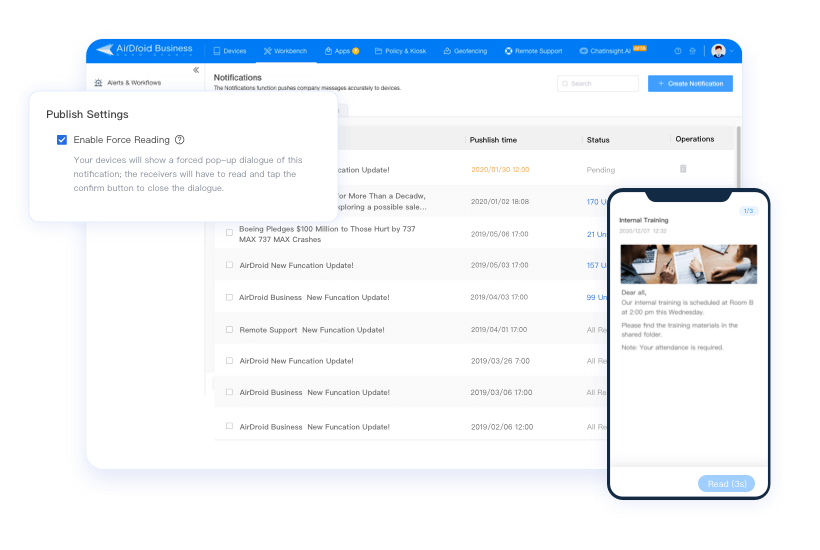
Task: Switch to the Workbench tab
Action: pos(286,51)
